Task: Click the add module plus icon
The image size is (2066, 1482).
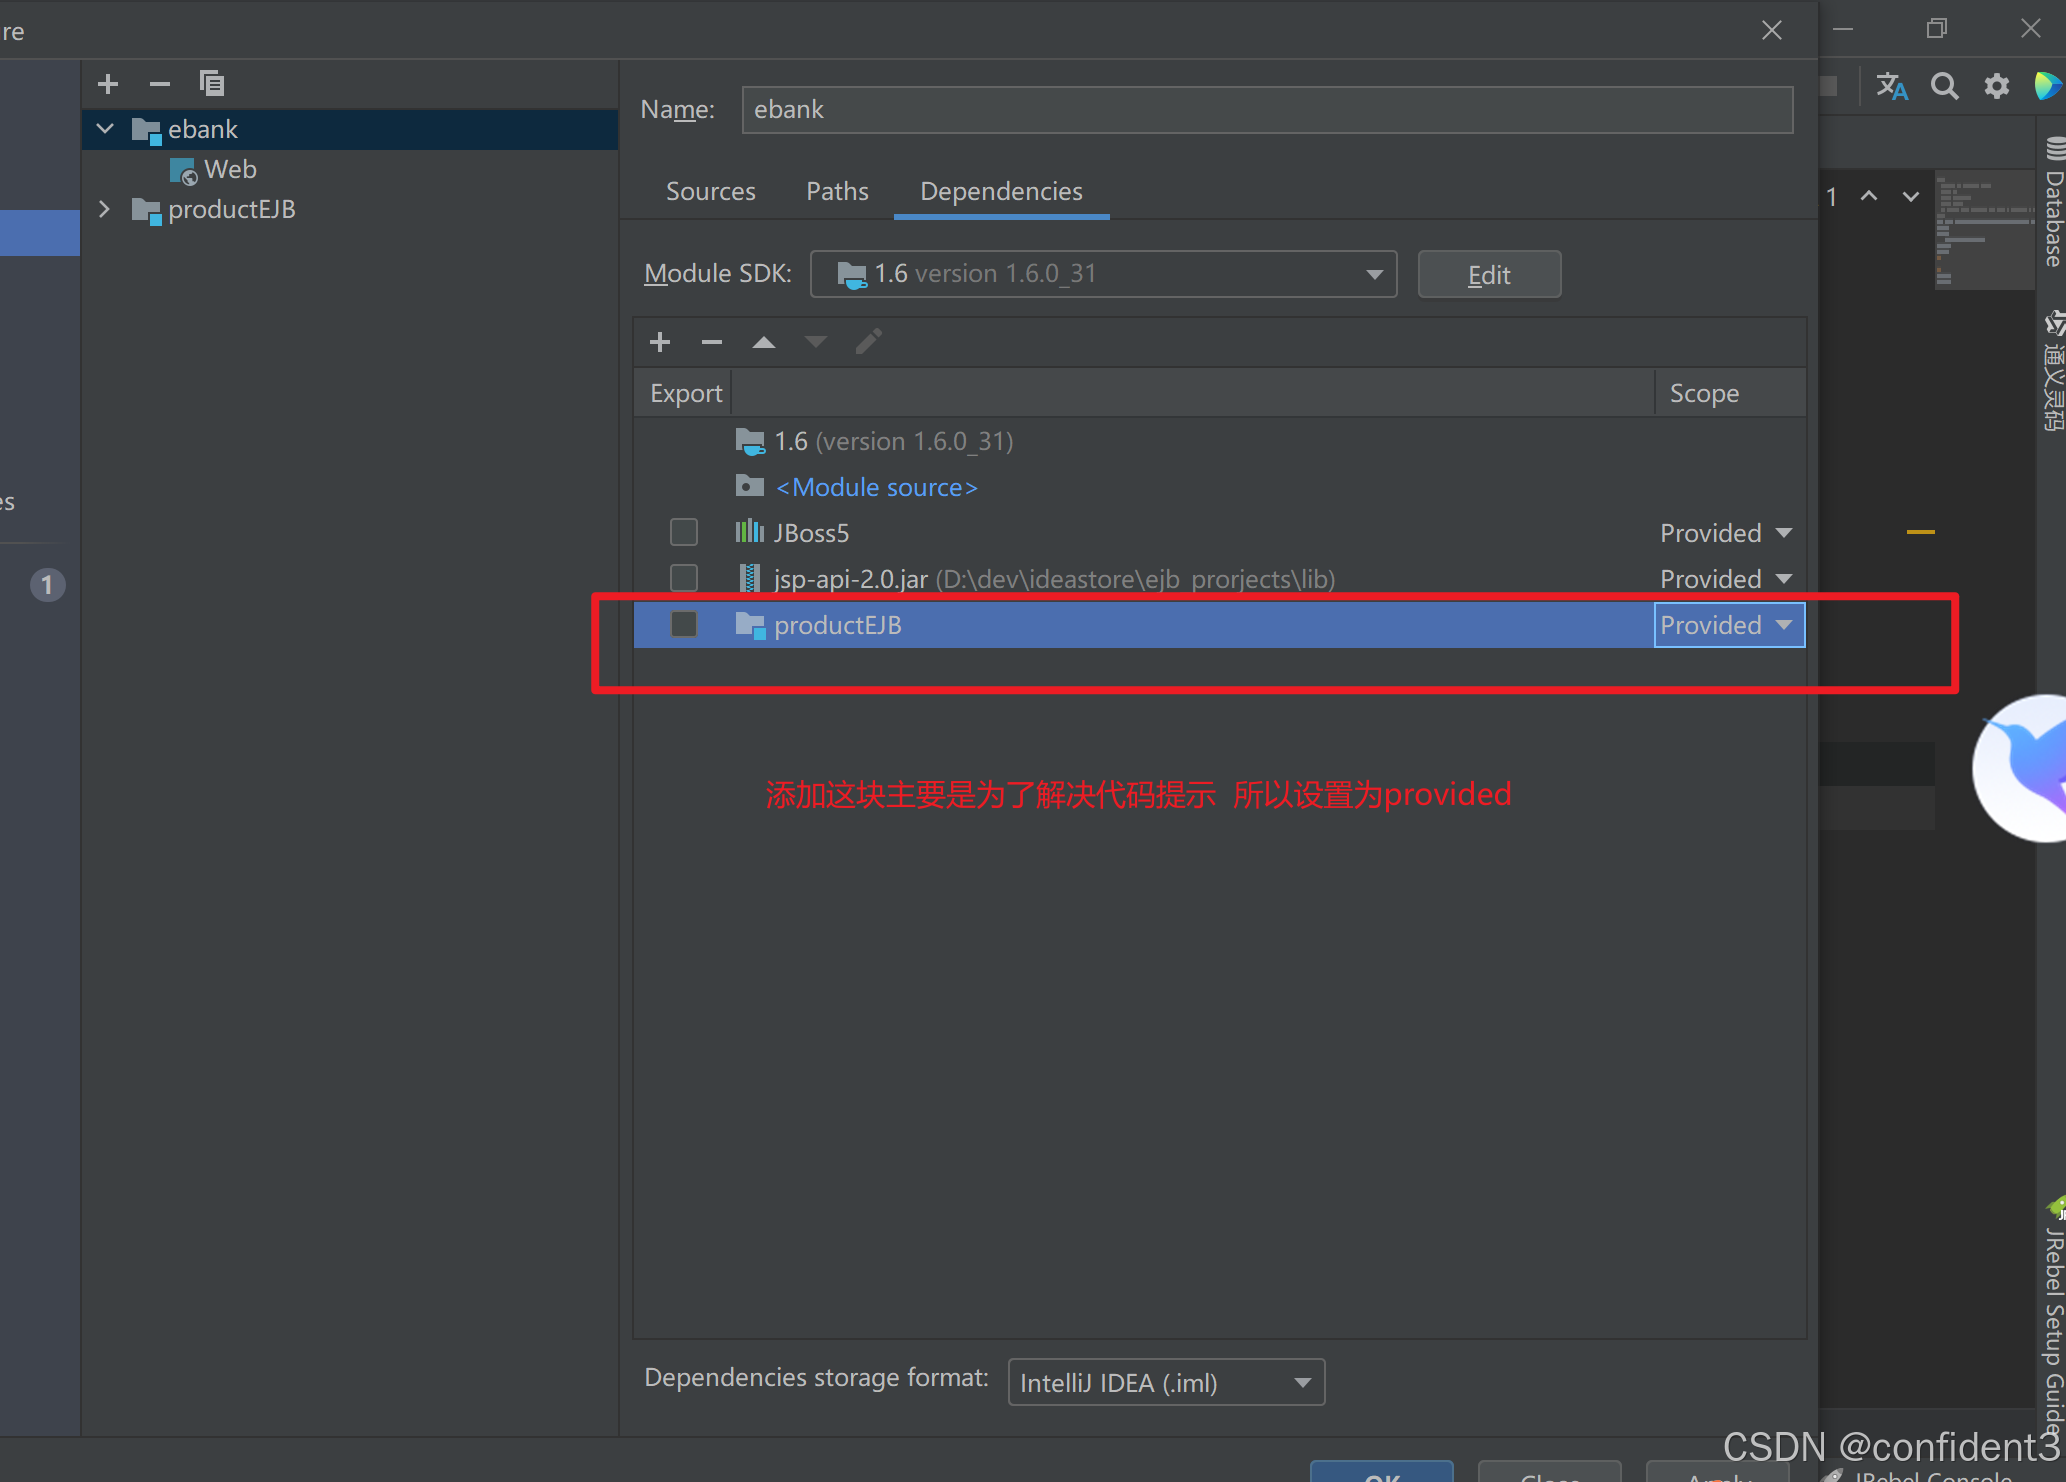Action: click(108, 84)
